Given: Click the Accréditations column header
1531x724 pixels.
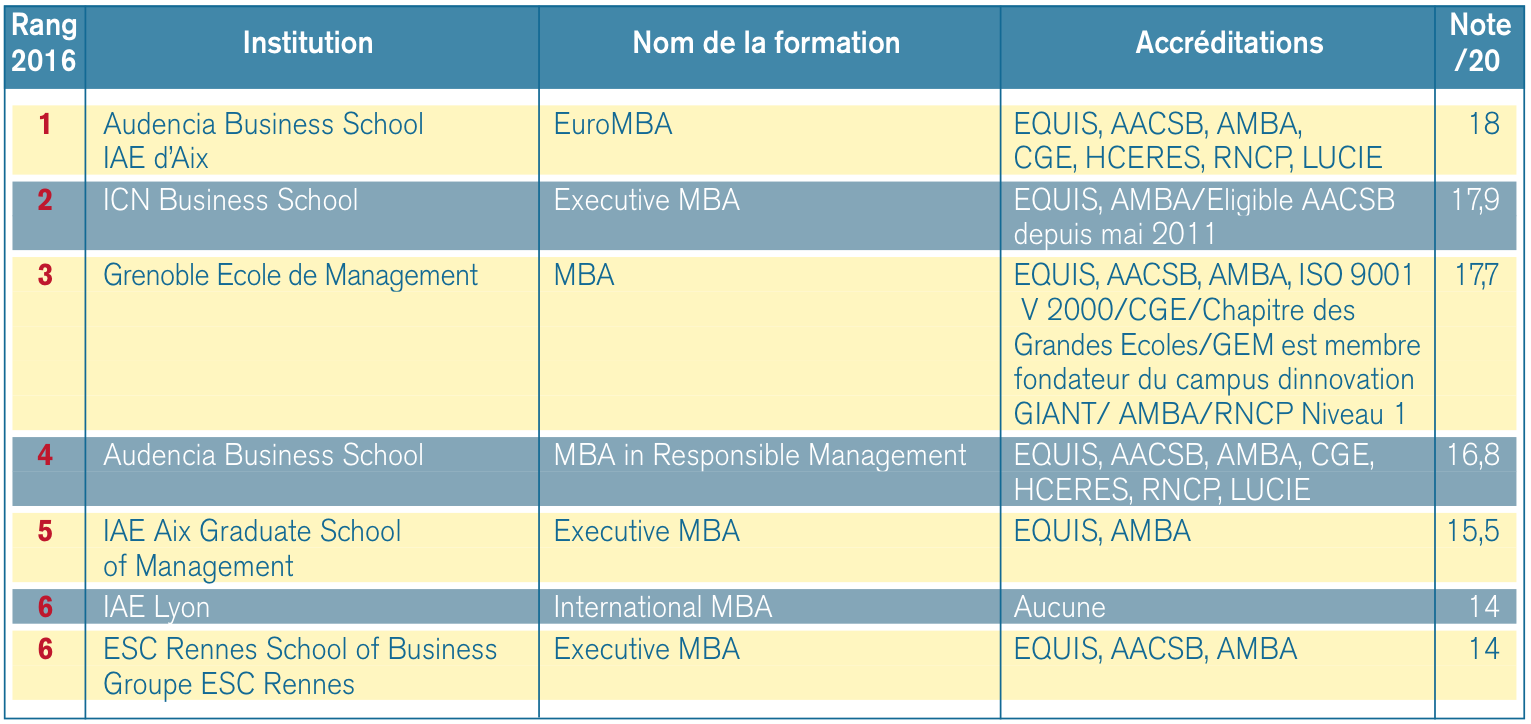Looking at the screenshot, I should tap(1229, 43).
